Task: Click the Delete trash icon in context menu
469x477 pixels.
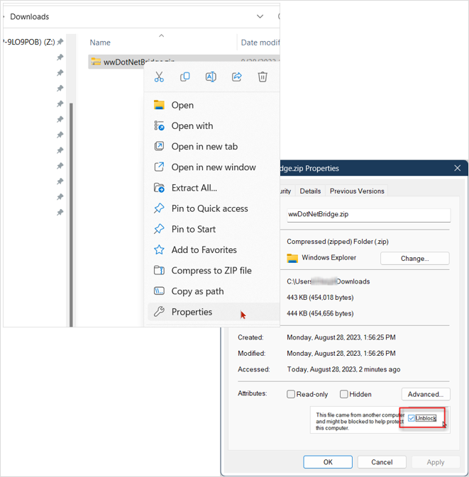Action: 263,77
